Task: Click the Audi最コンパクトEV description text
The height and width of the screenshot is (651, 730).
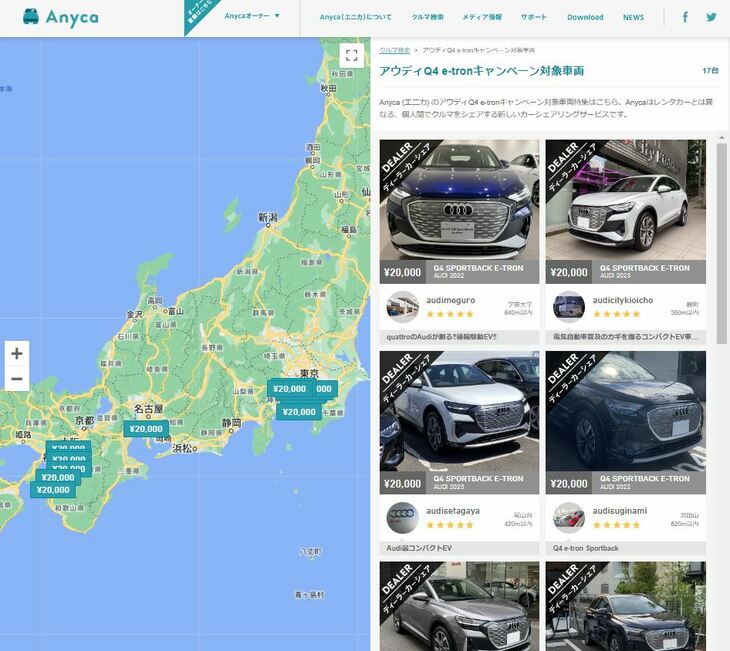Action: click(x=419, y=548)
